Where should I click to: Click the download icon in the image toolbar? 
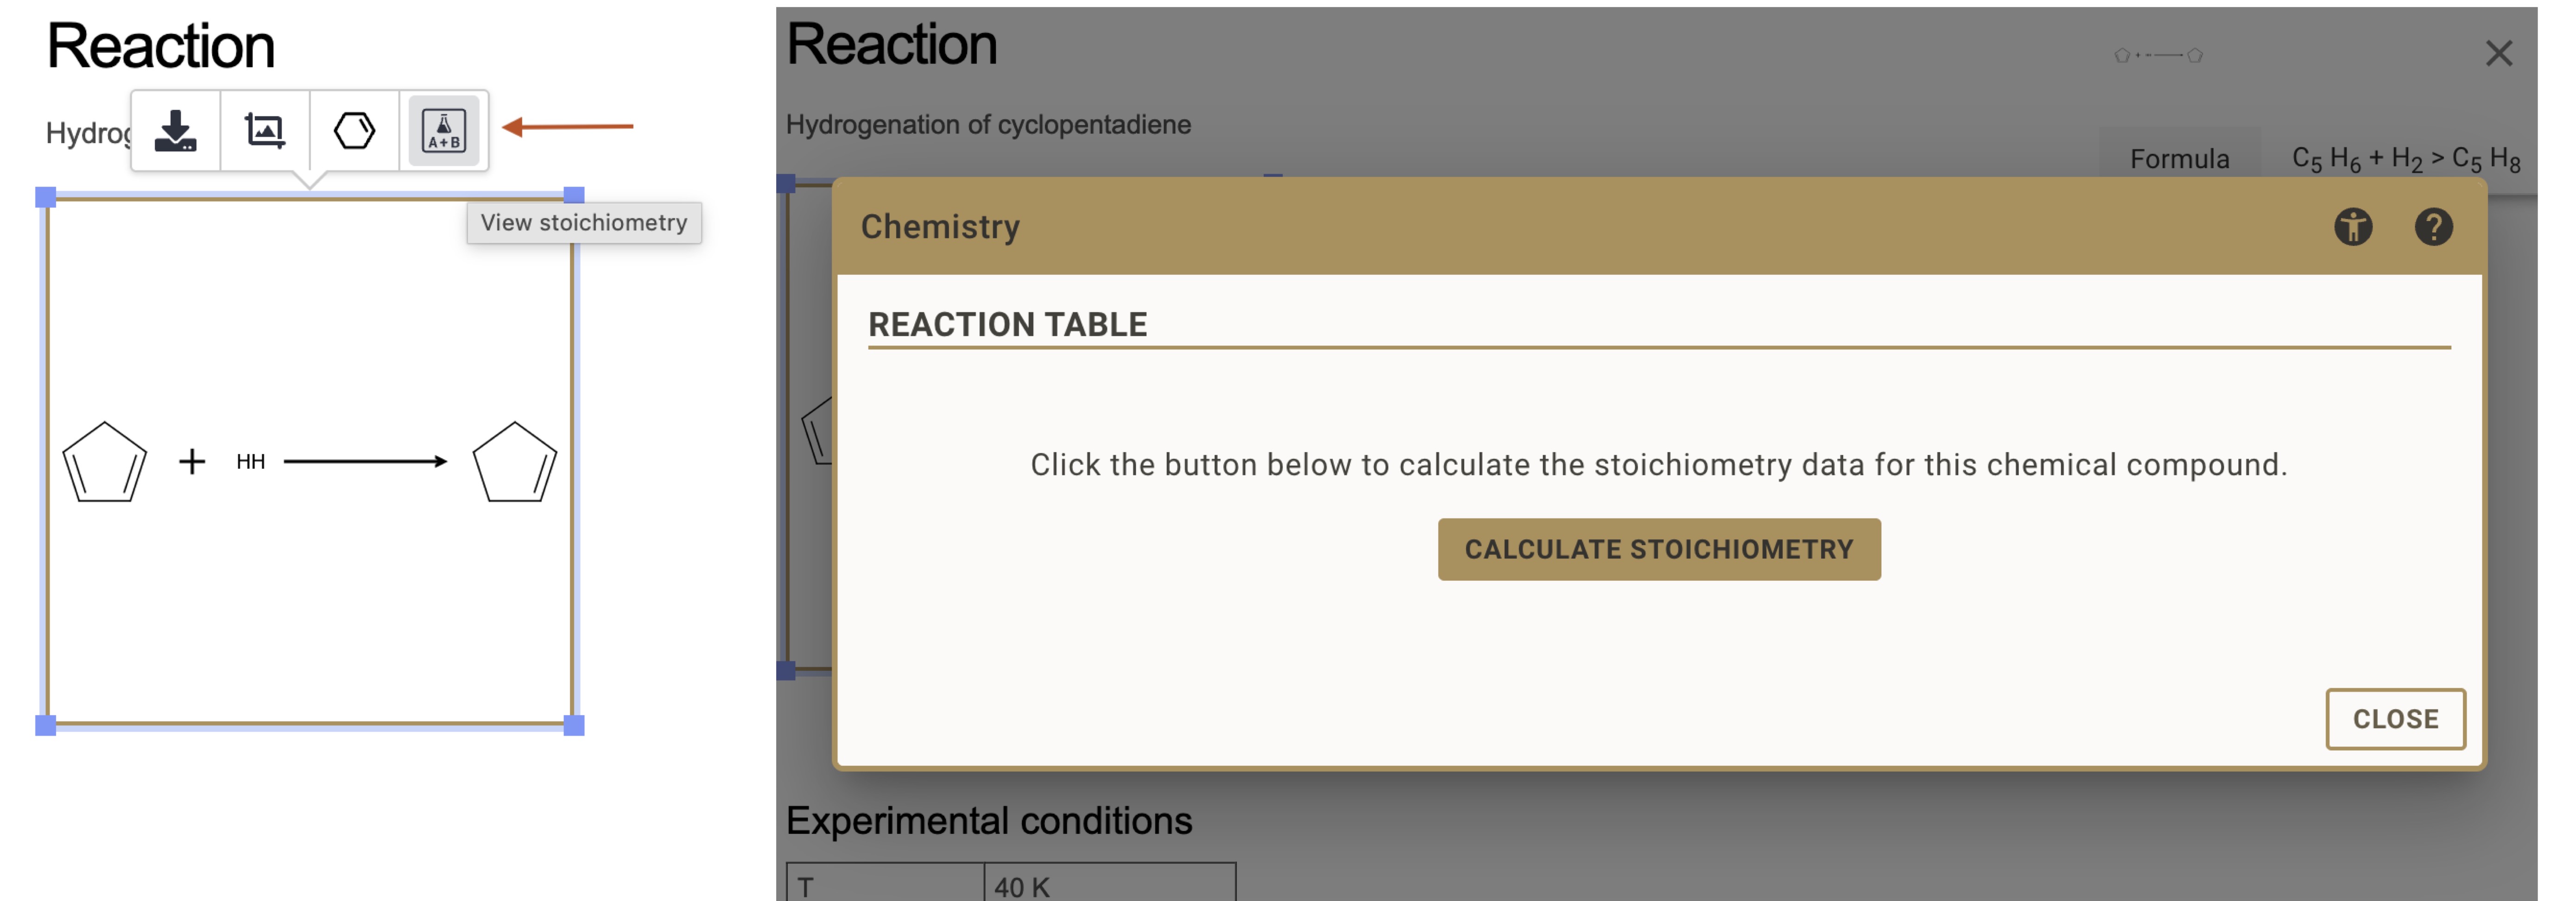[175, 131]
